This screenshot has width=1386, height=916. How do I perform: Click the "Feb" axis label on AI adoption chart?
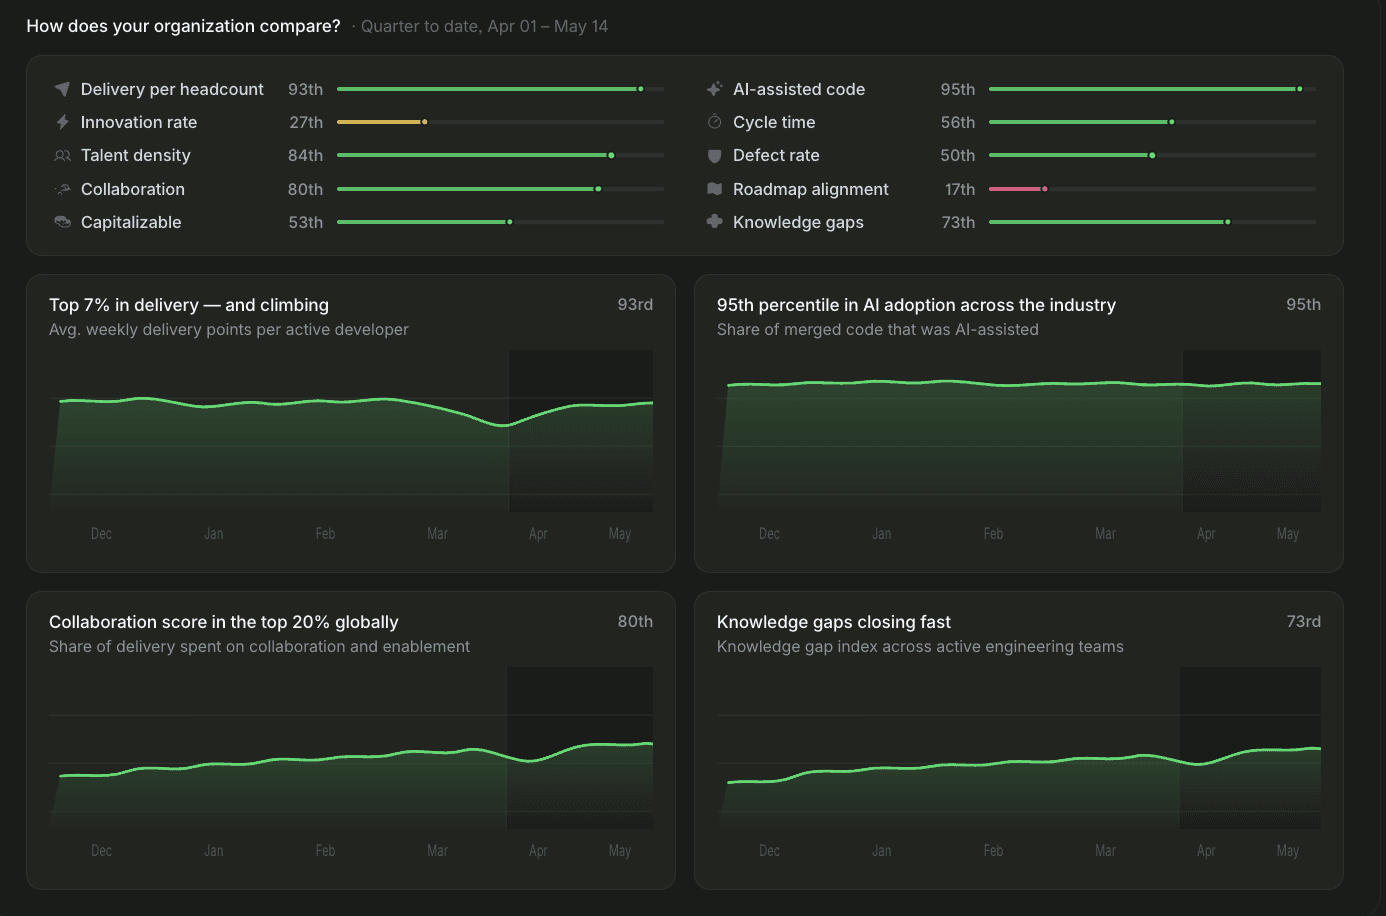click(x=993, y=534)
